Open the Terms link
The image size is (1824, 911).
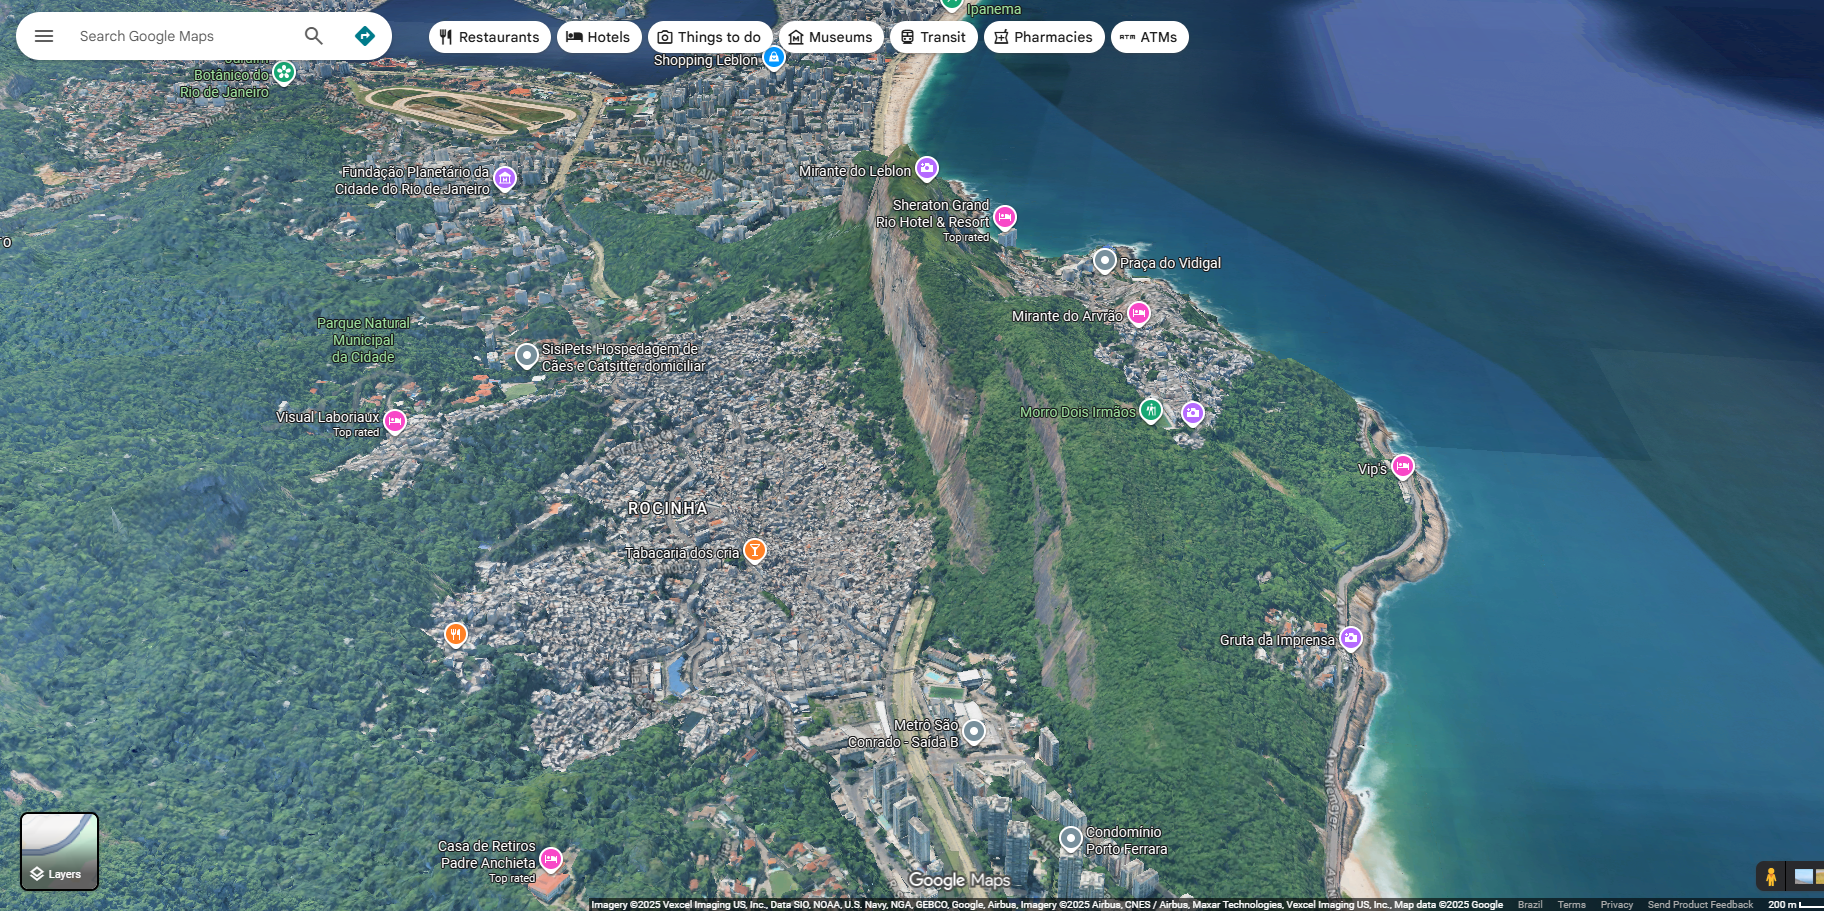1572,905
